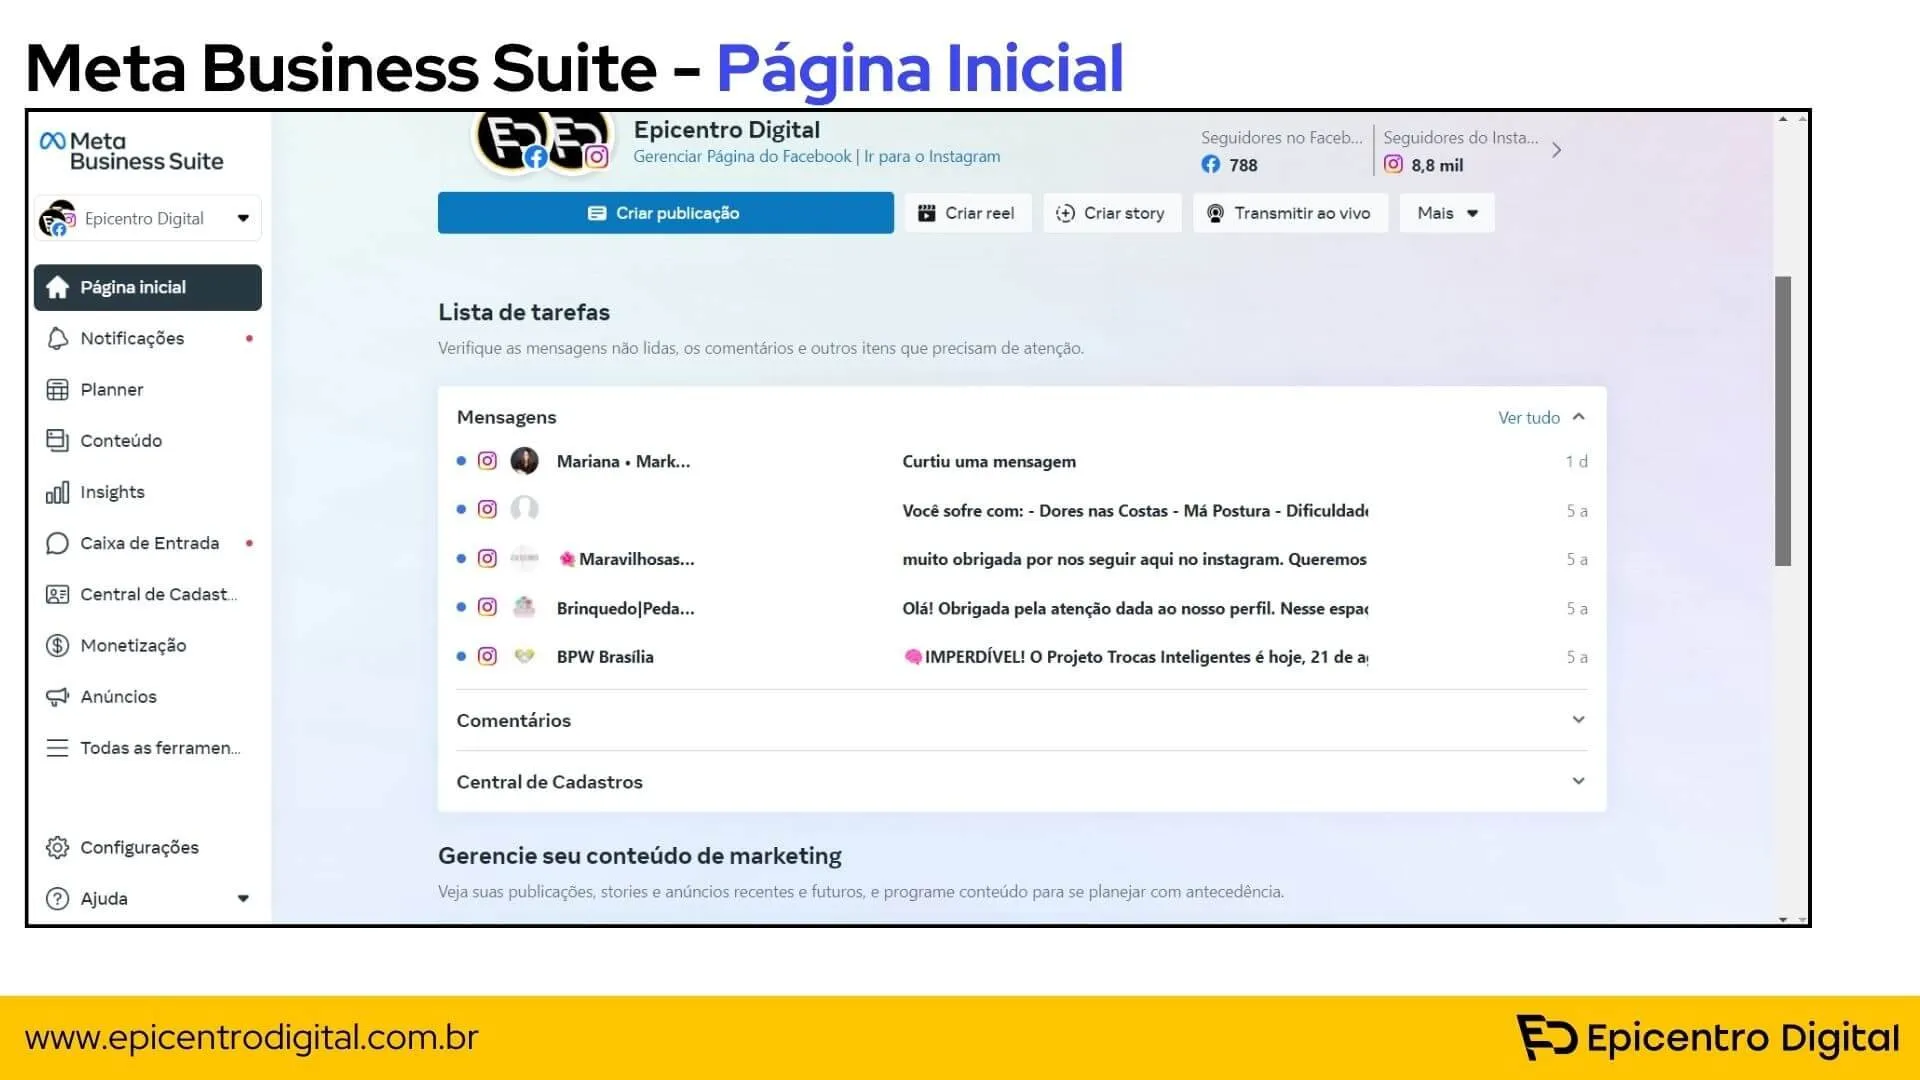Expand the Comentários section

[x=1578, y=719]
